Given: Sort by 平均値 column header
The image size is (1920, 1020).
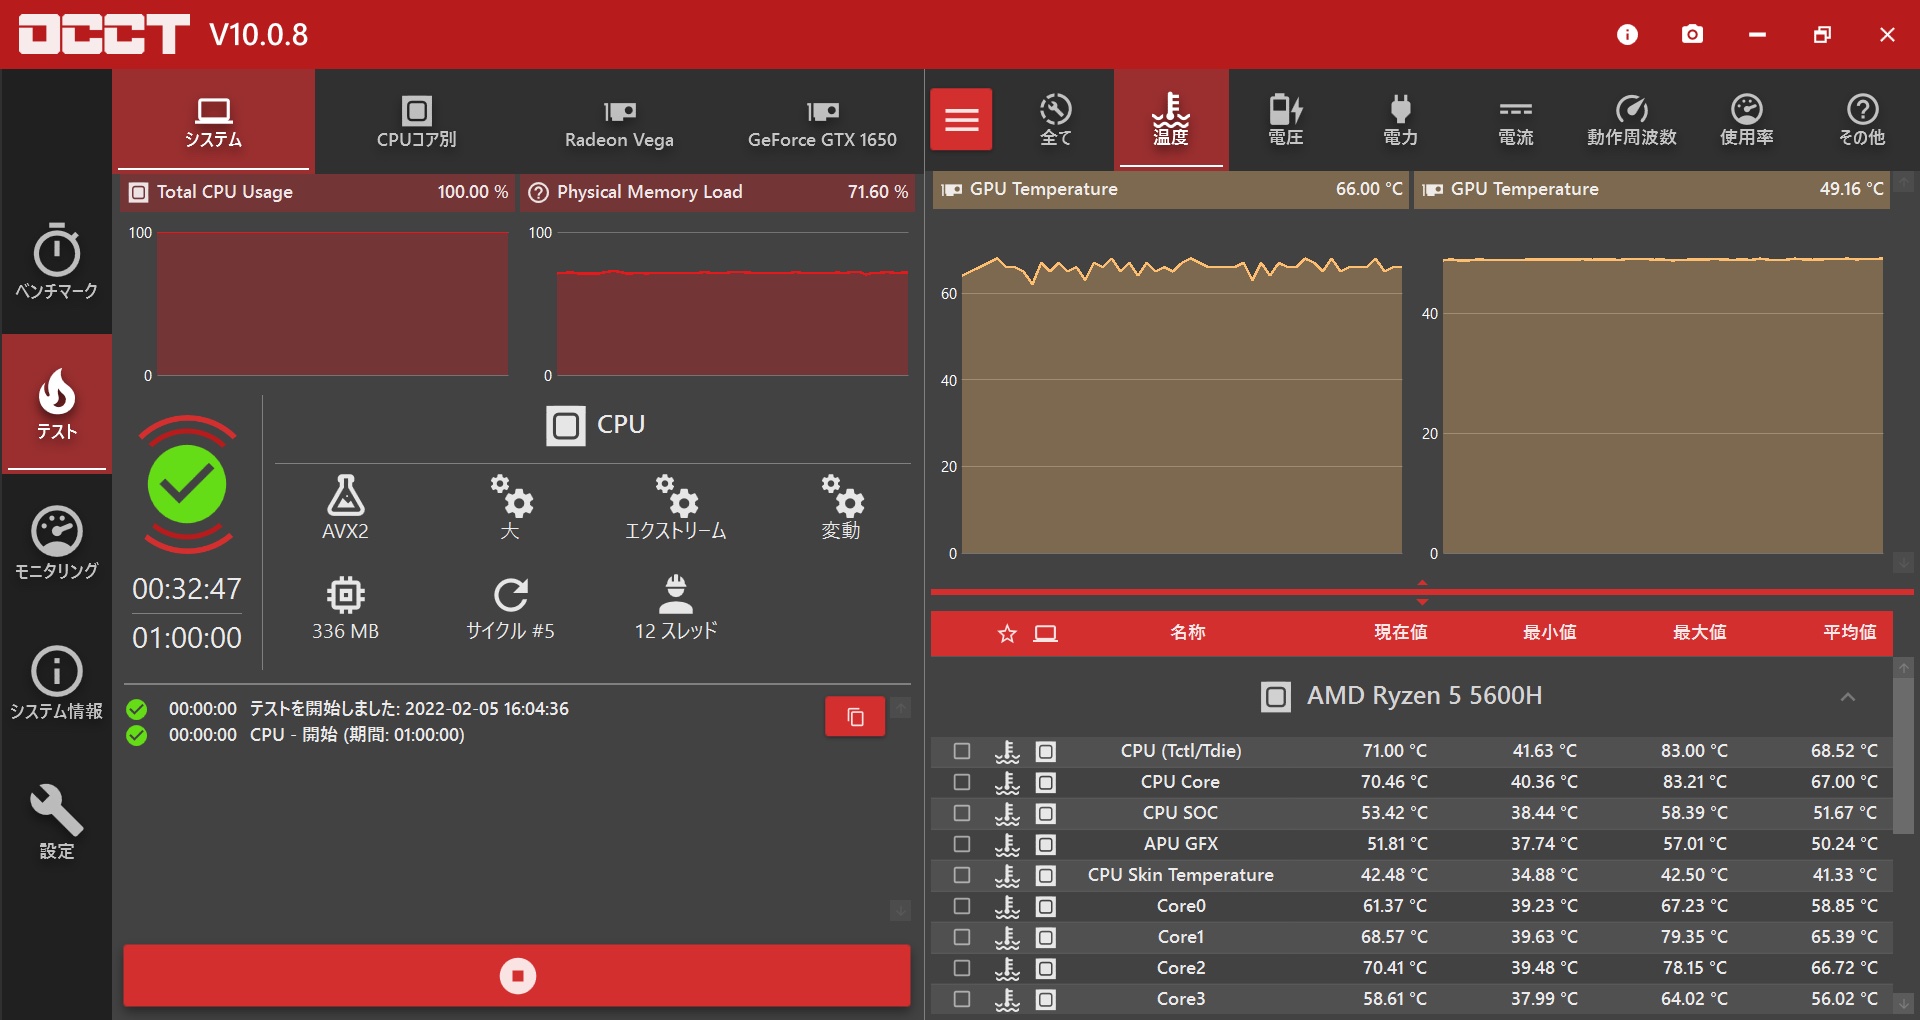Looking at the screenshot, I should 1849,632.
